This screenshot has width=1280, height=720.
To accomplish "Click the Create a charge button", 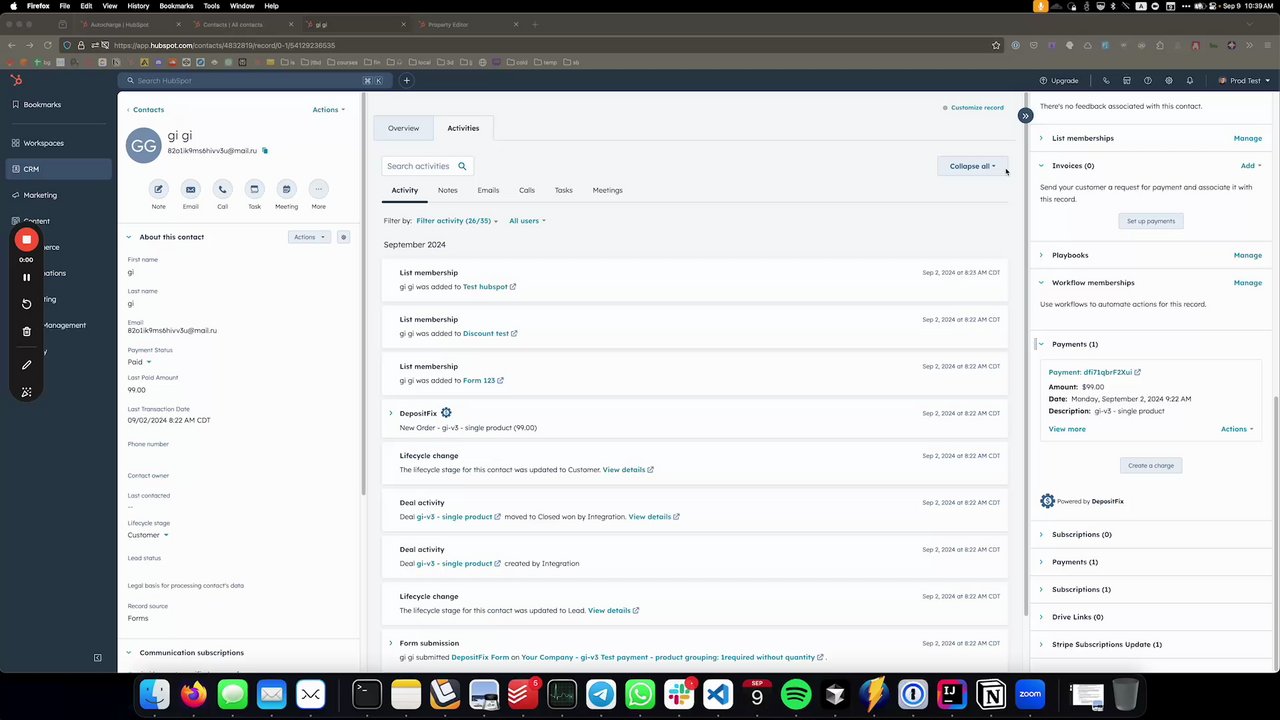I will (x=1151, y=466).
